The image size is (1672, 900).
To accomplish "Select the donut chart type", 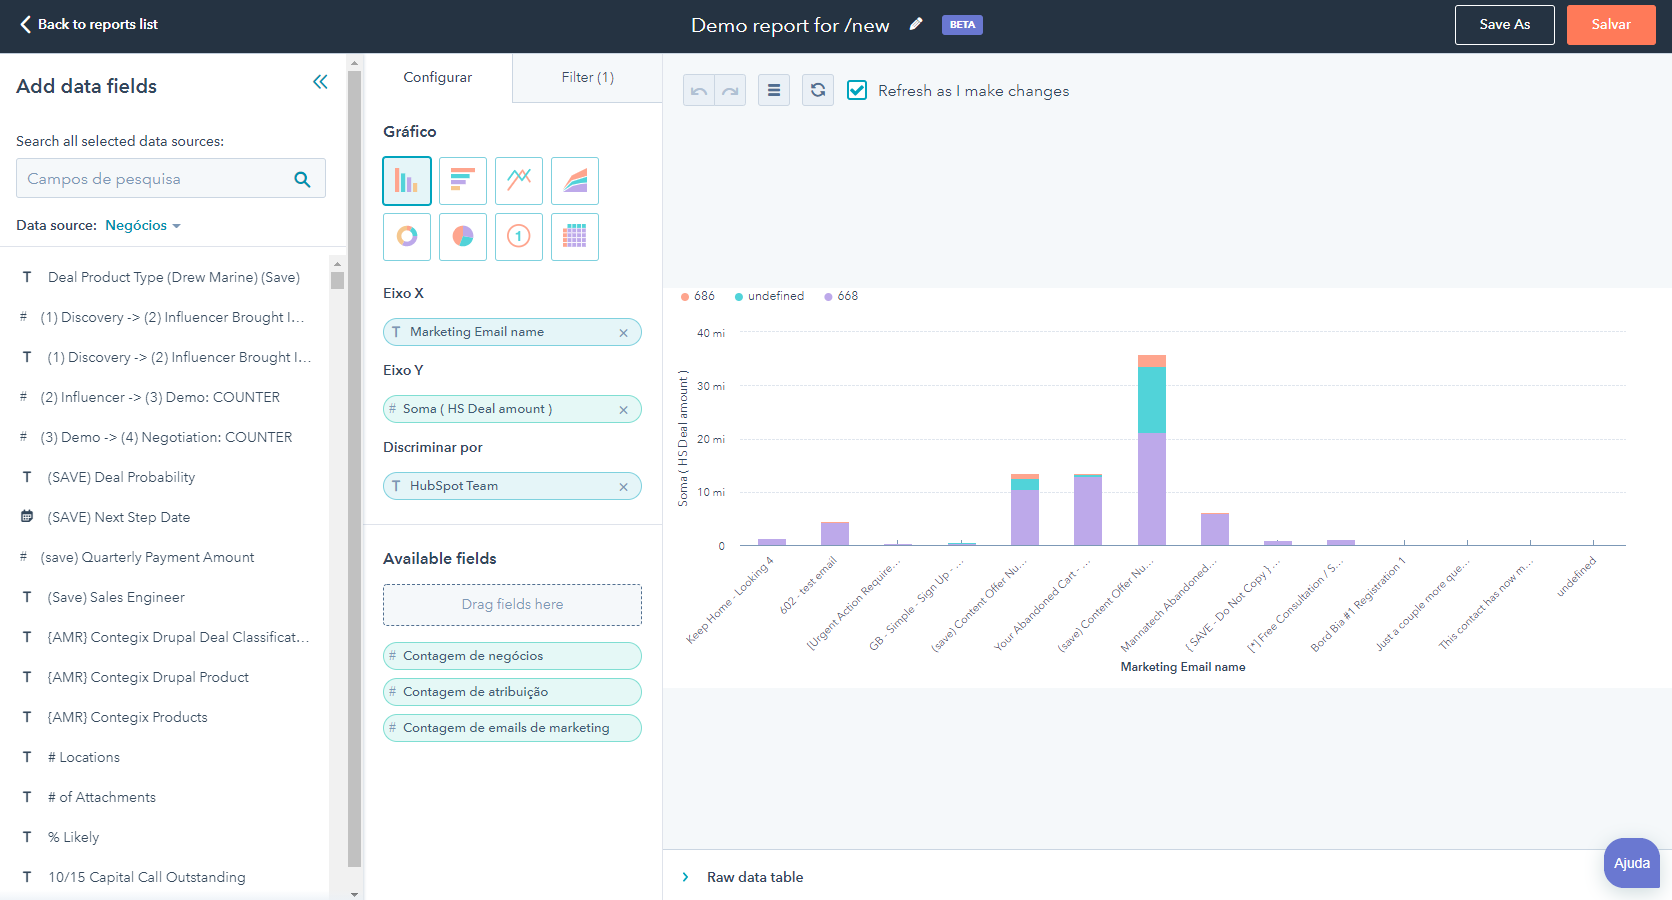I will (x=406, y=237).
